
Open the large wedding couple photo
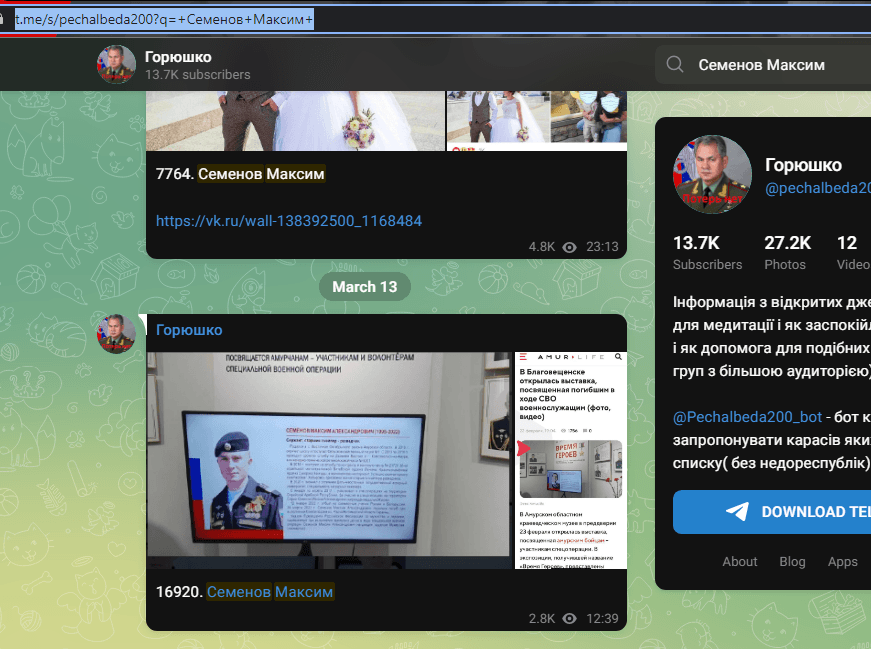(x=295, y=120)
